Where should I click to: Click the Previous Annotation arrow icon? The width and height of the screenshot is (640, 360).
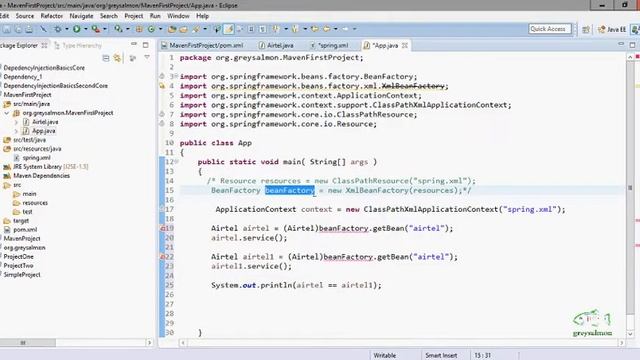pos(295,29)
